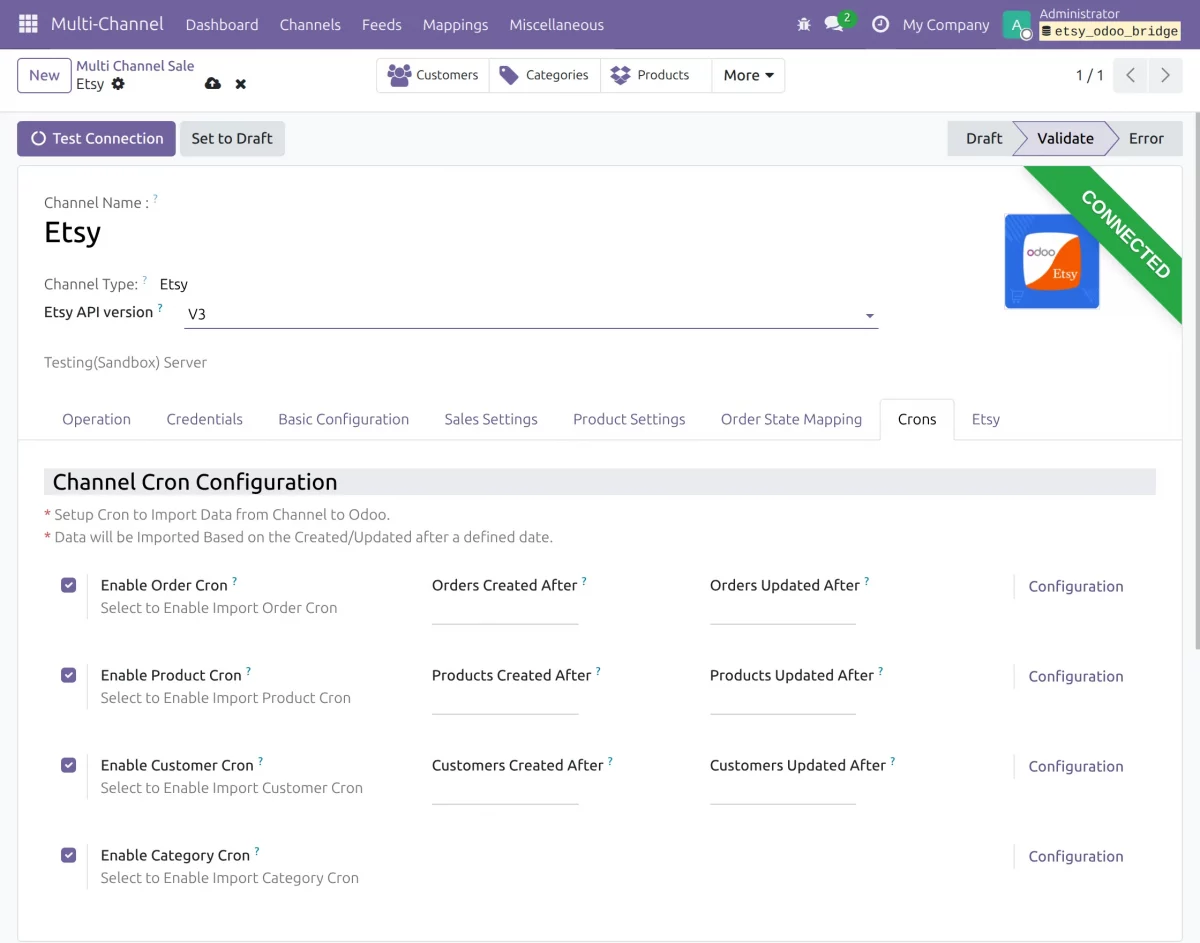
Task: Click the Multi-Channel app title
Action: point(107,24)
